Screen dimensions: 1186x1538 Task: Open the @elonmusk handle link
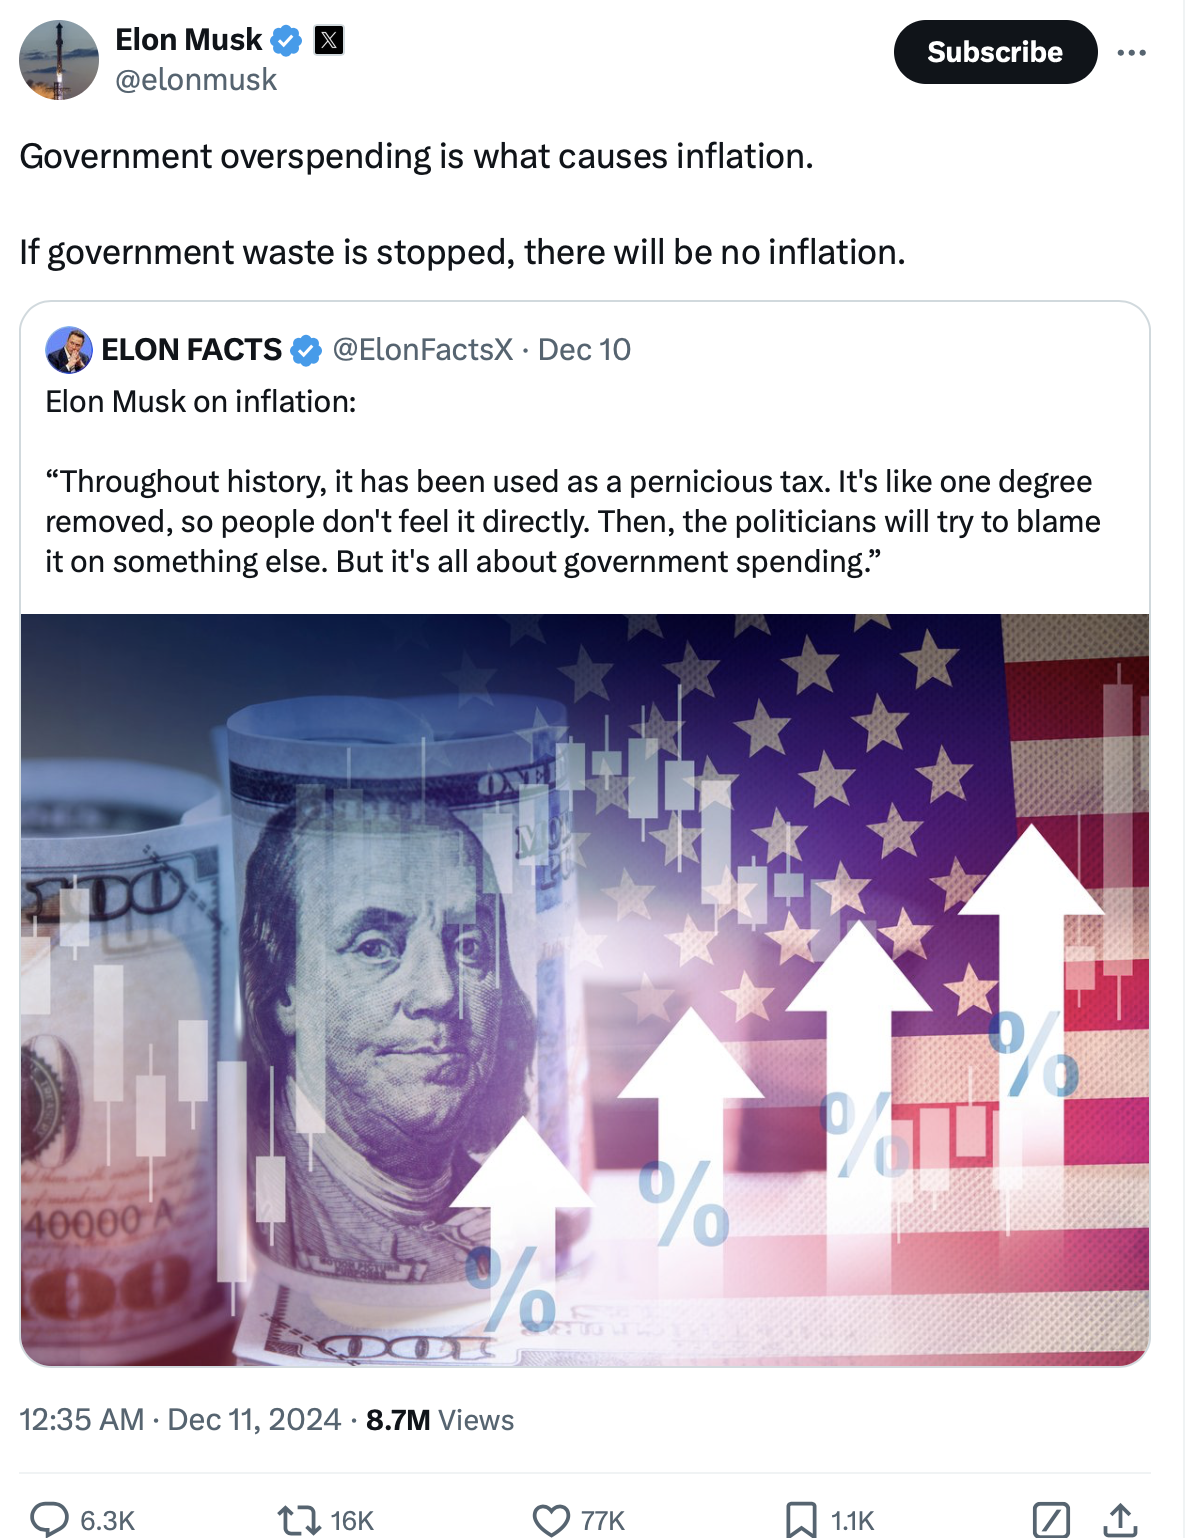196,80
